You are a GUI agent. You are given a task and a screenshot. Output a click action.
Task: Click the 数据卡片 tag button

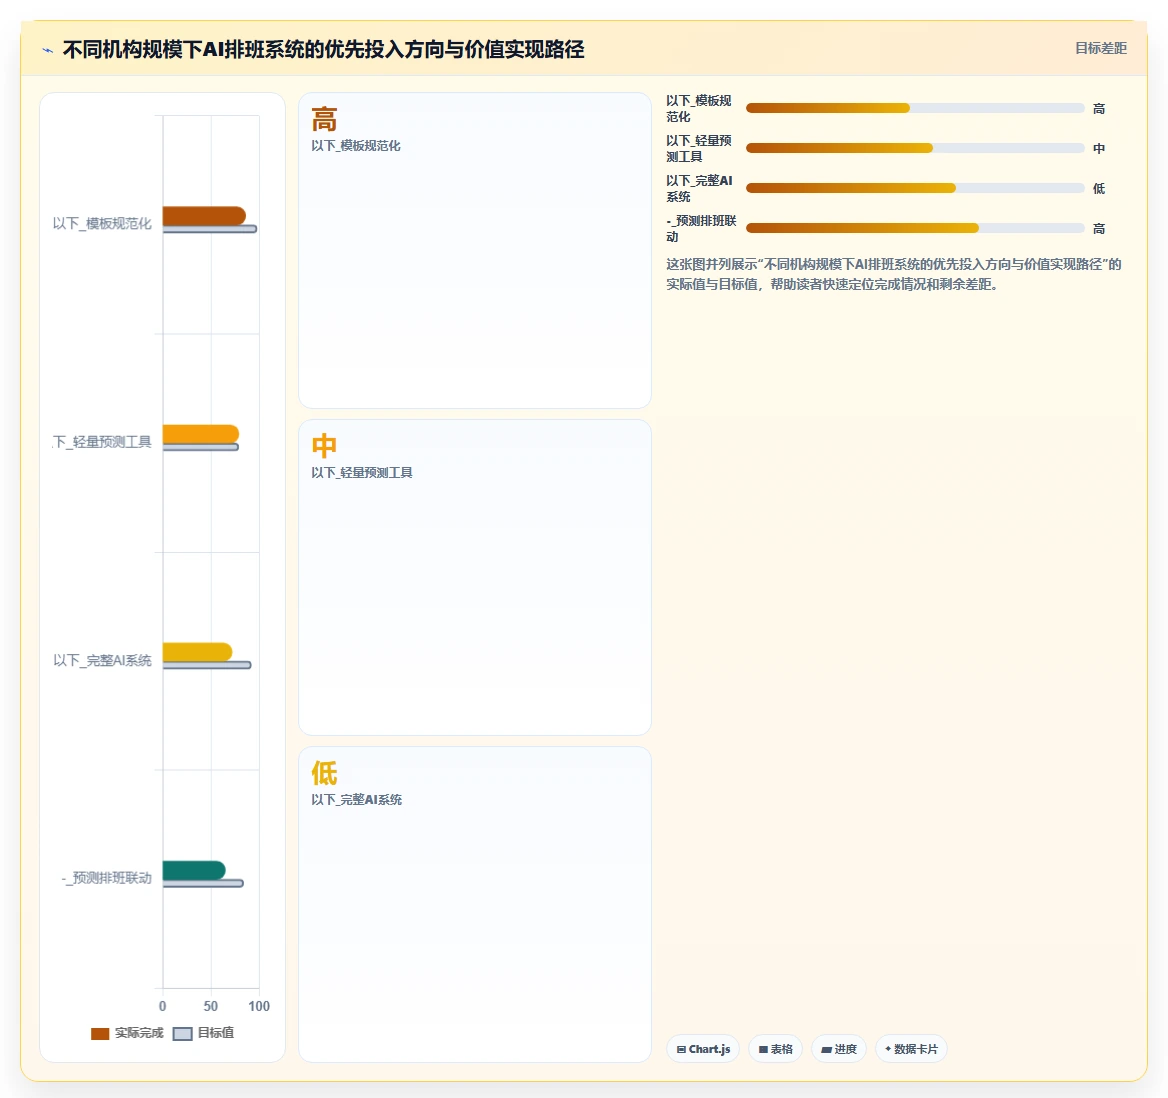(911, 1049)
